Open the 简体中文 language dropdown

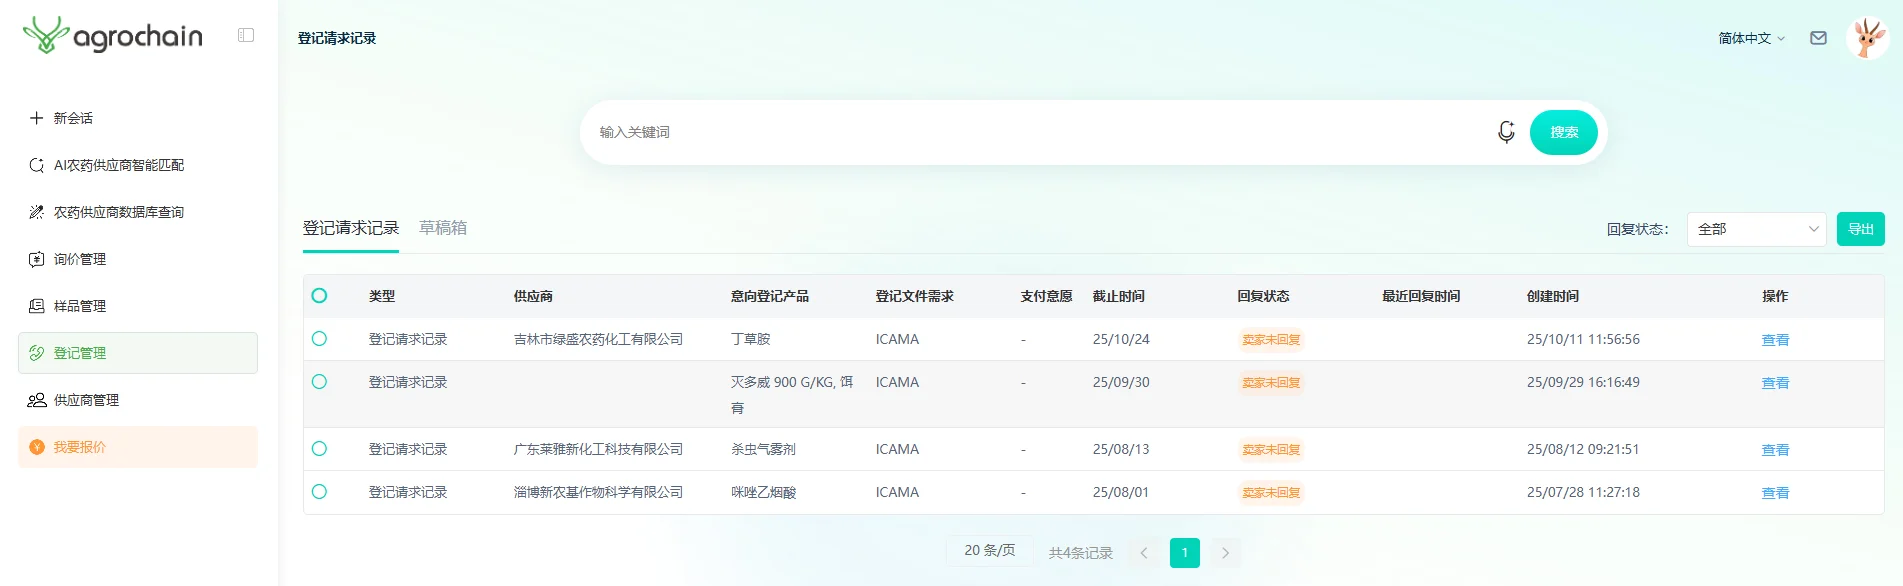pyautogui.click(x=1751, y=38)
